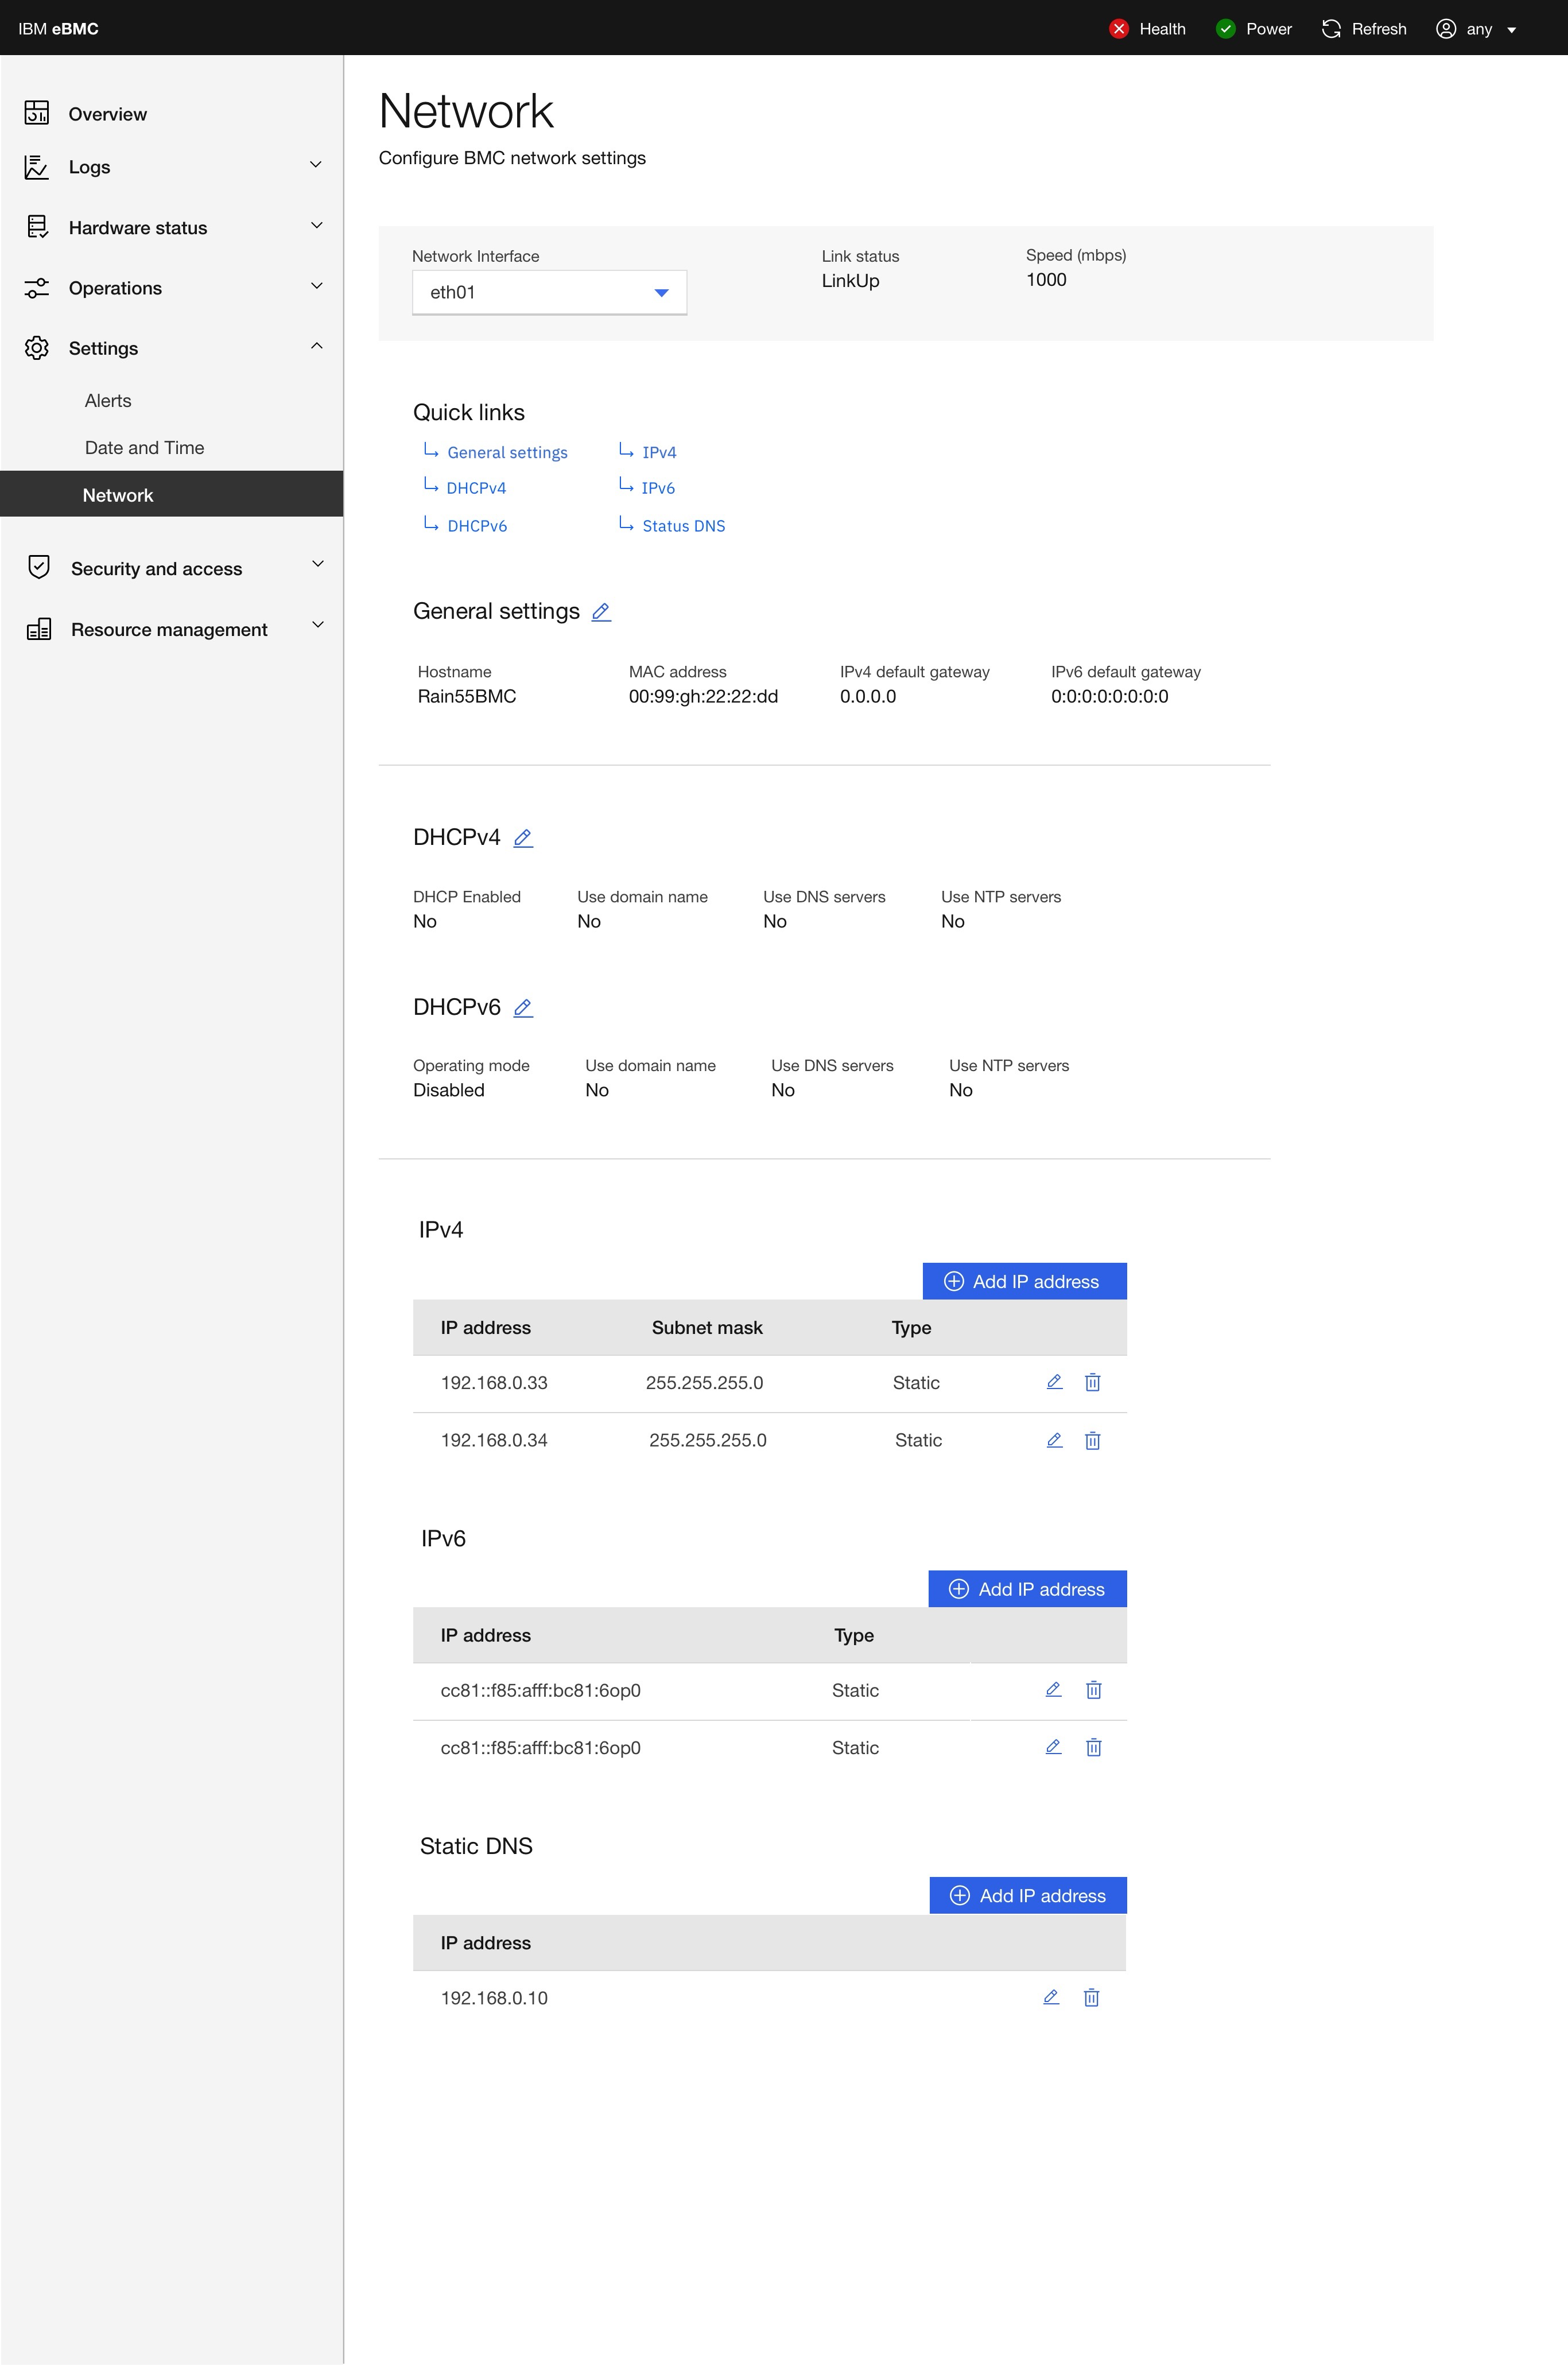Collapse the Settings section chevron

[x=317, y=347]
